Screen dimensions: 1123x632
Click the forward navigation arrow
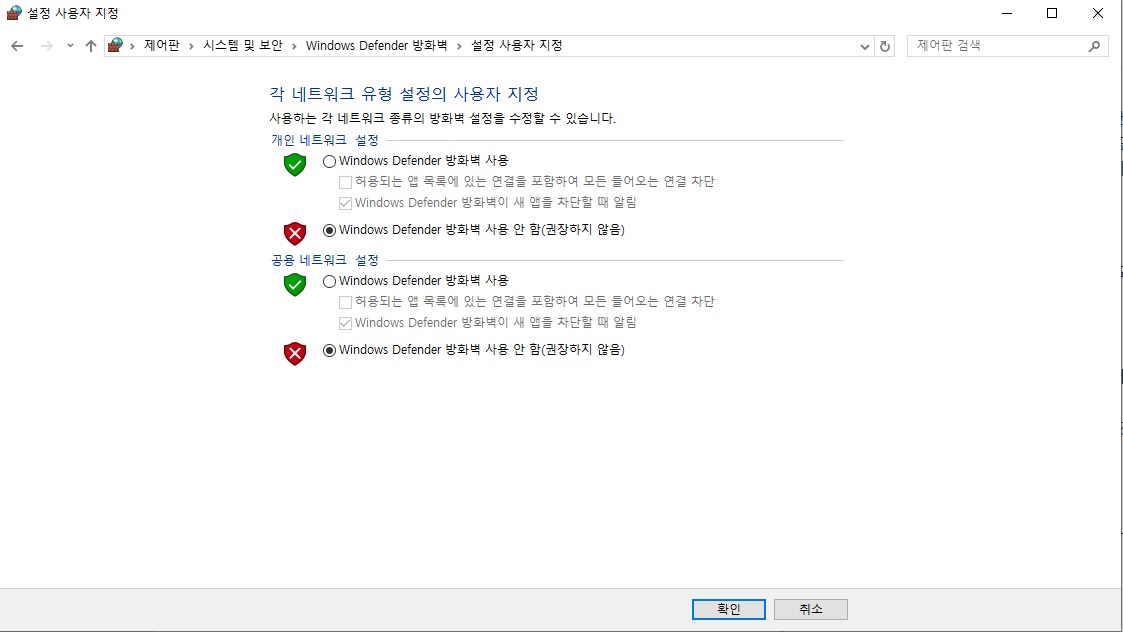[47, 46]
